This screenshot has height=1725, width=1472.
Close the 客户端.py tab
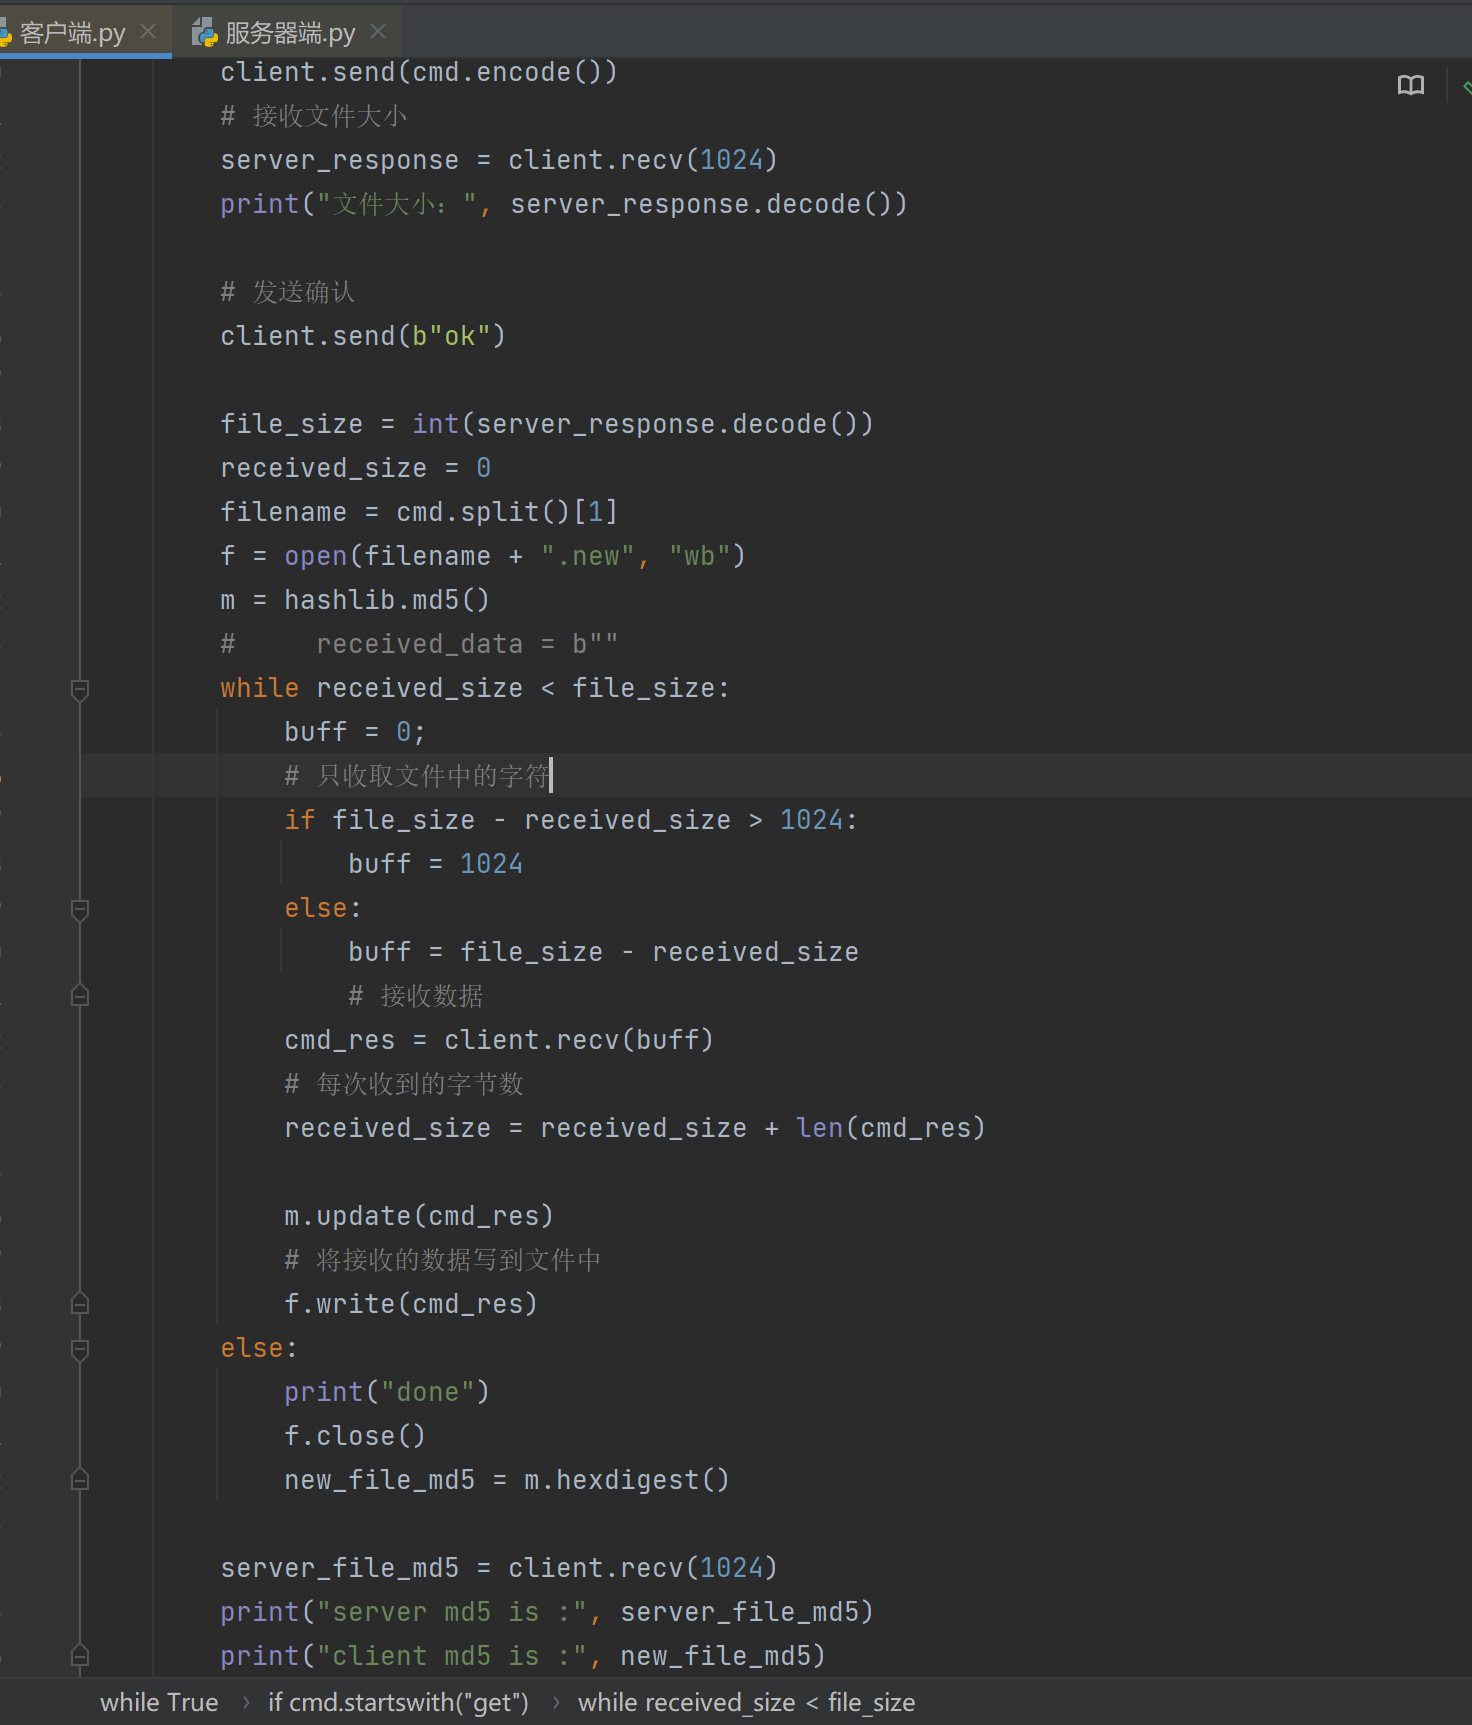point(148,32)
